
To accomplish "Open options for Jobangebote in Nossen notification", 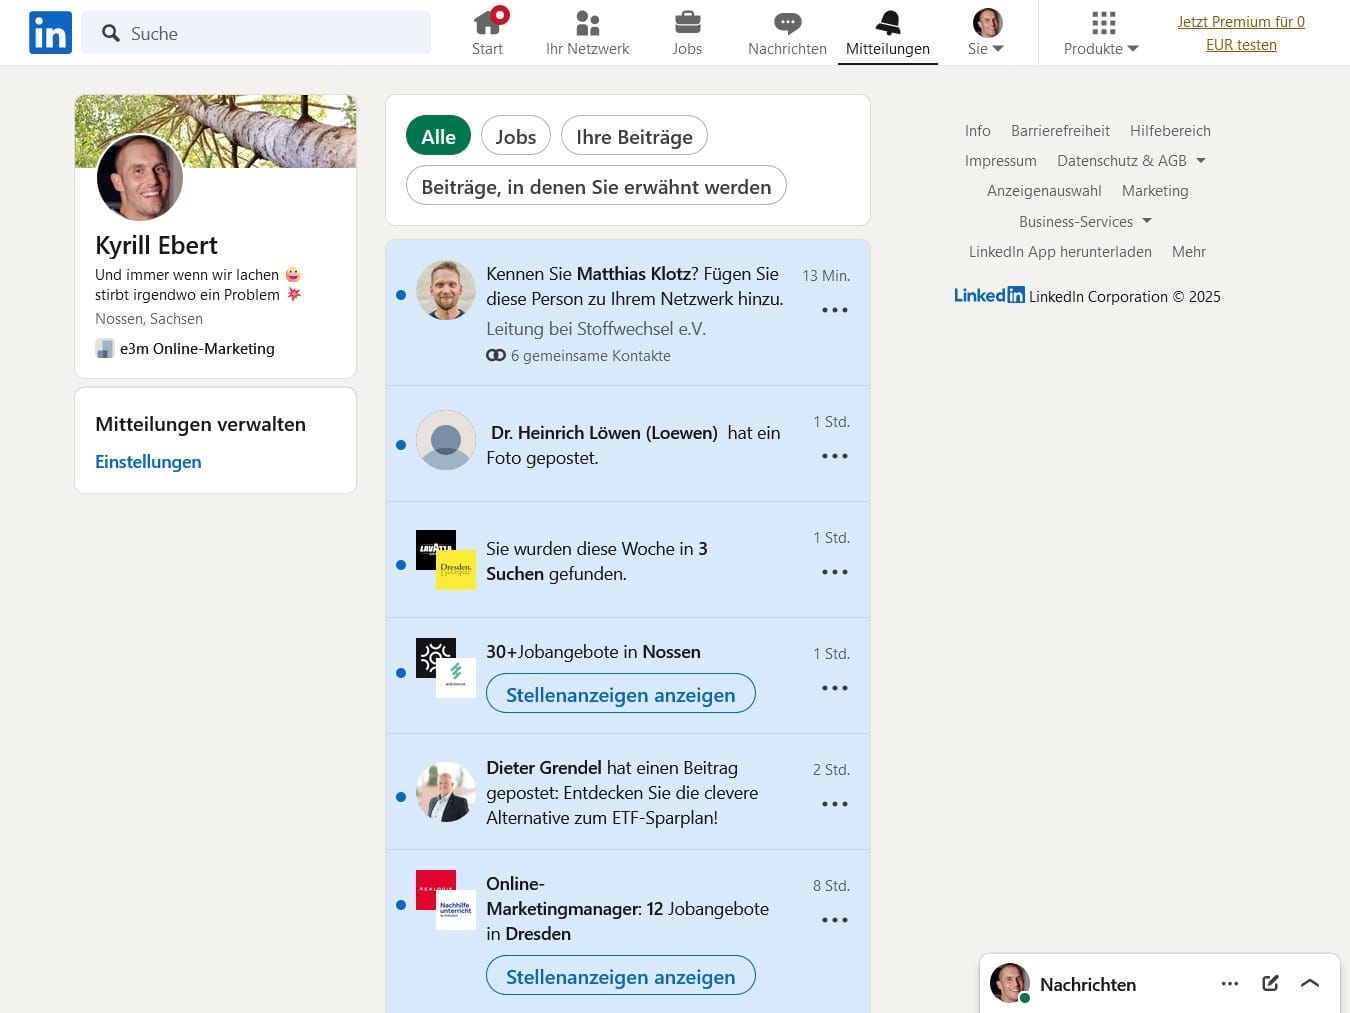I will [835, 688].
